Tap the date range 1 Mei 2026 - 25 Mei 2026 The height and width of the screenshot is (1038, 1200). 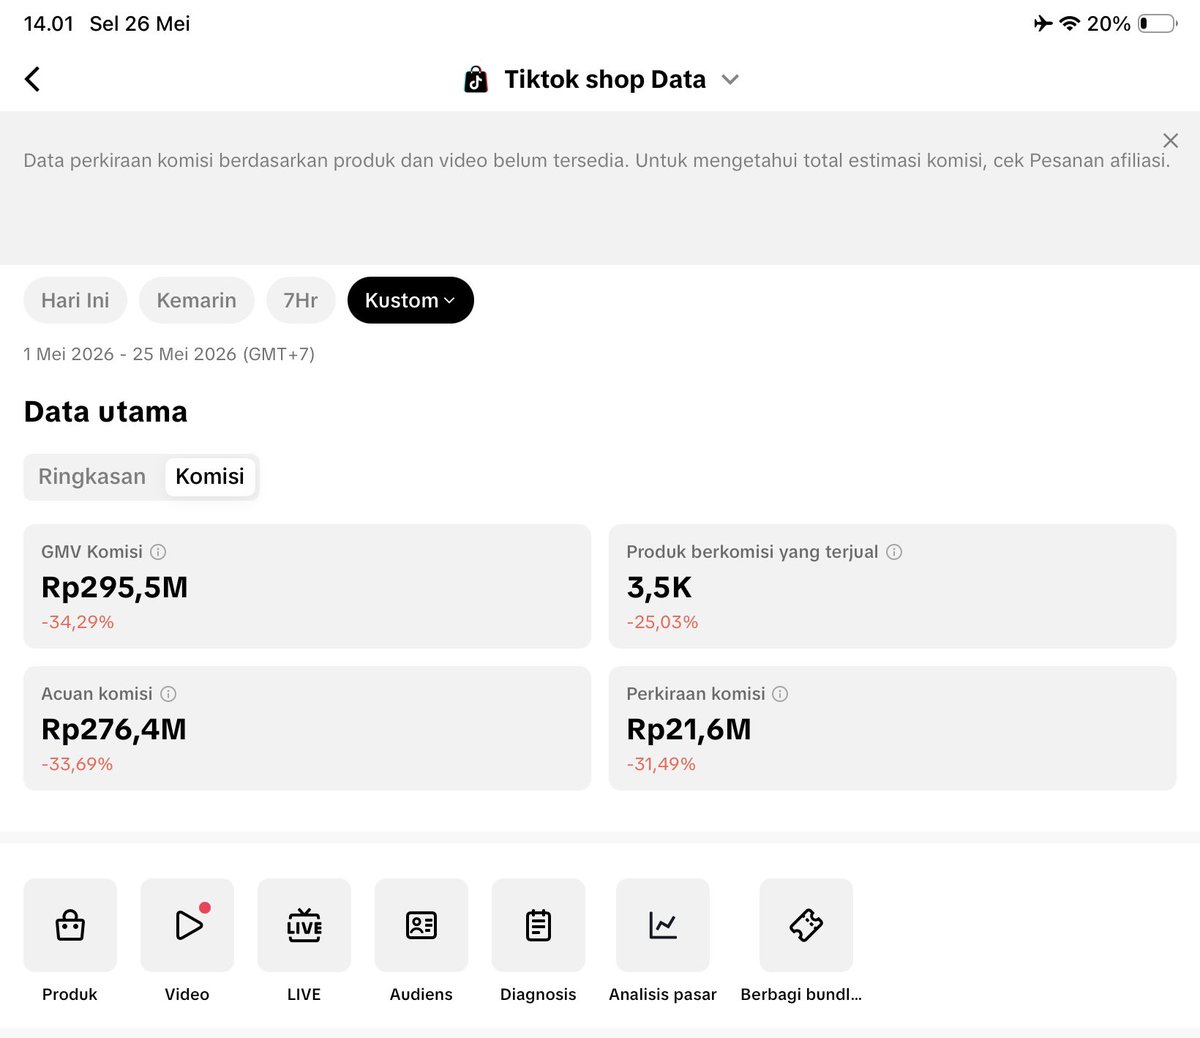(169, 354)
